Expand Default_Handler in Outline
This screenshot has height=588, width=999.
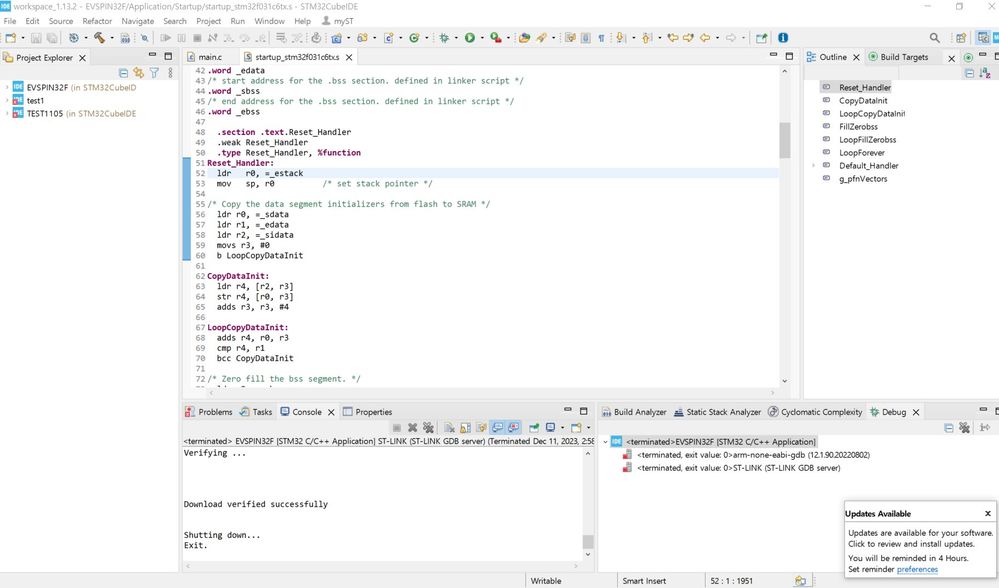(813, 166)
